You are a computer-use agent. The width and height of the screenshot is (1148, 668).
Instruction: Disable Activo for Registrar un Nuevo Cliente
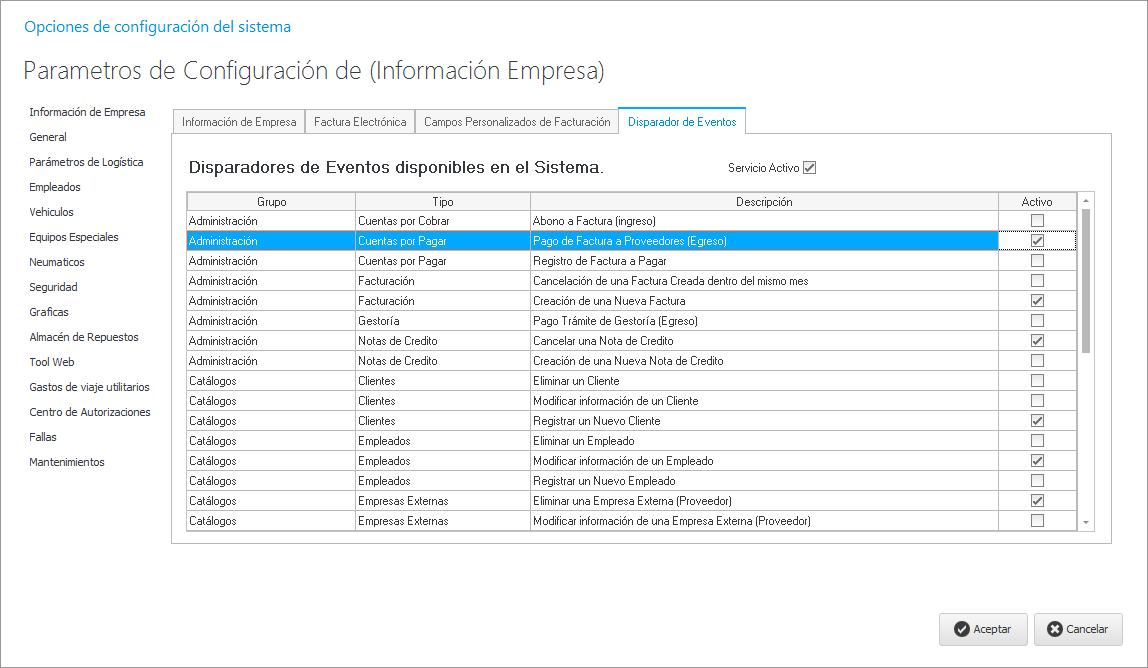coord(1037,421)
